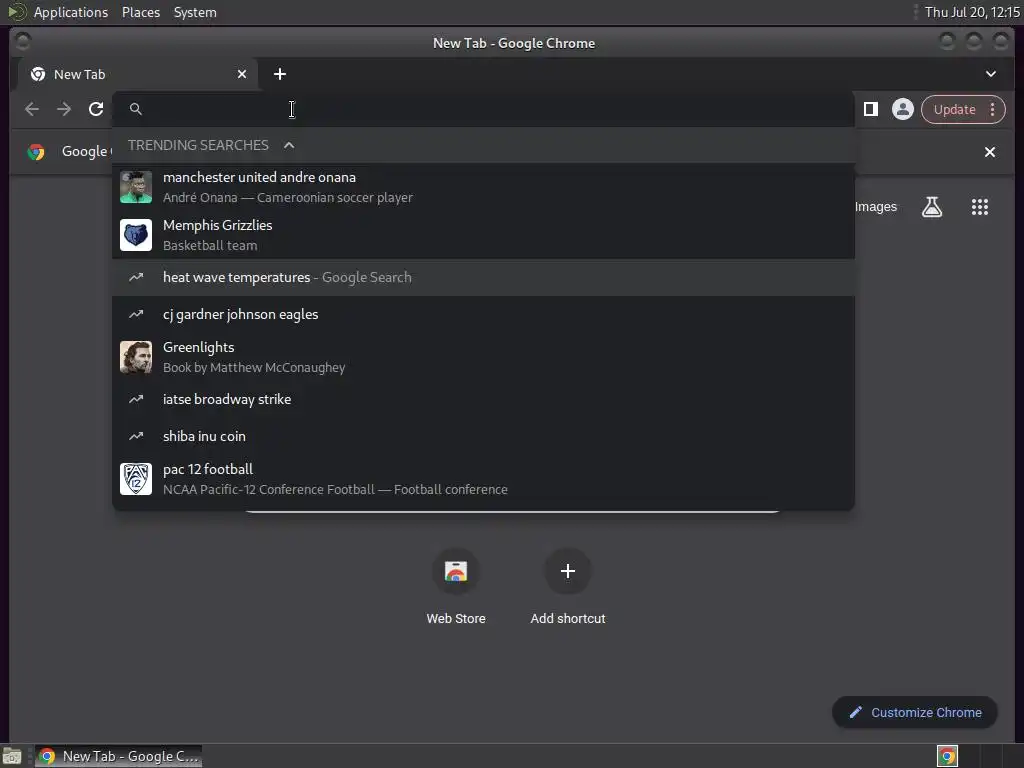Open the Google apps grid icon
Image resolution: width=1024 pixels, height=768 pixels.
point(980,207)
